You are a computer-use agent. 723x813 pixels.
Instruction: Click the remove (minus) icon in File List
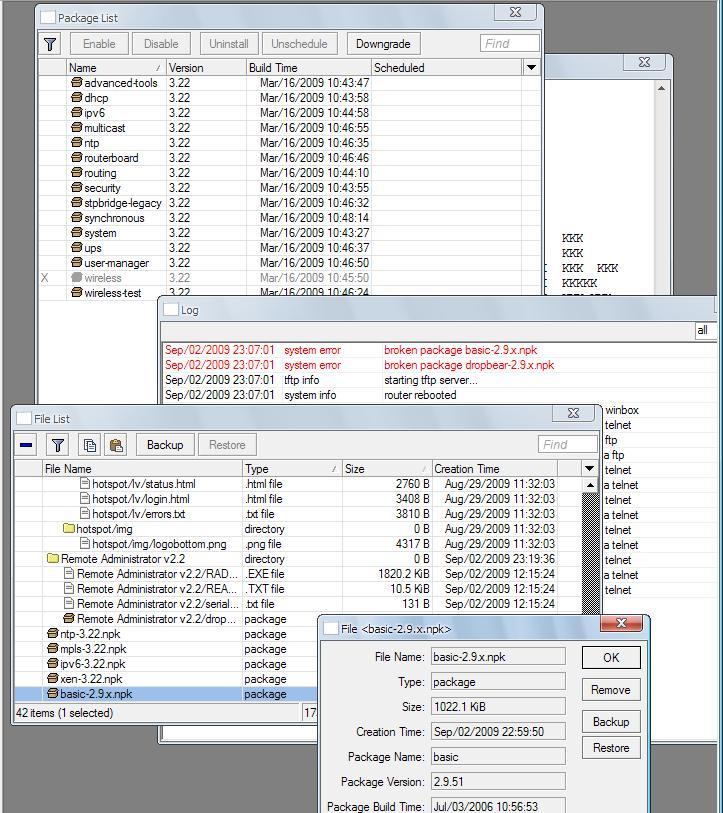pyautogui.click(x=27, y=445)
